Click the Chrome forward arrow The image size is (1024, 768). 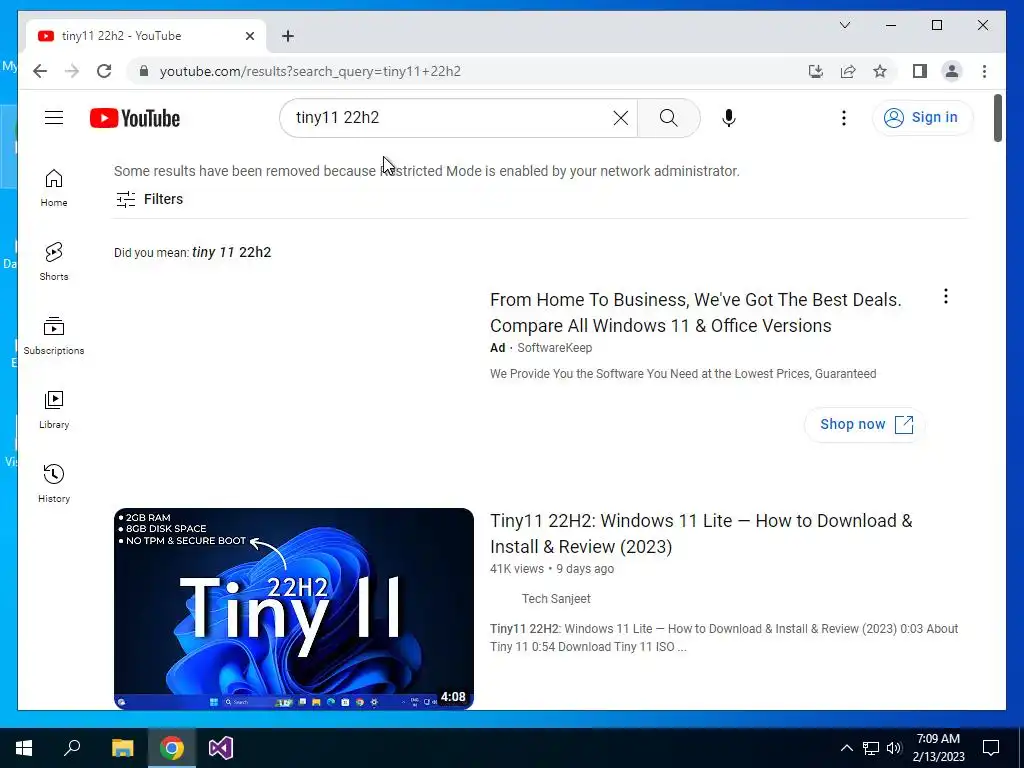72,71
